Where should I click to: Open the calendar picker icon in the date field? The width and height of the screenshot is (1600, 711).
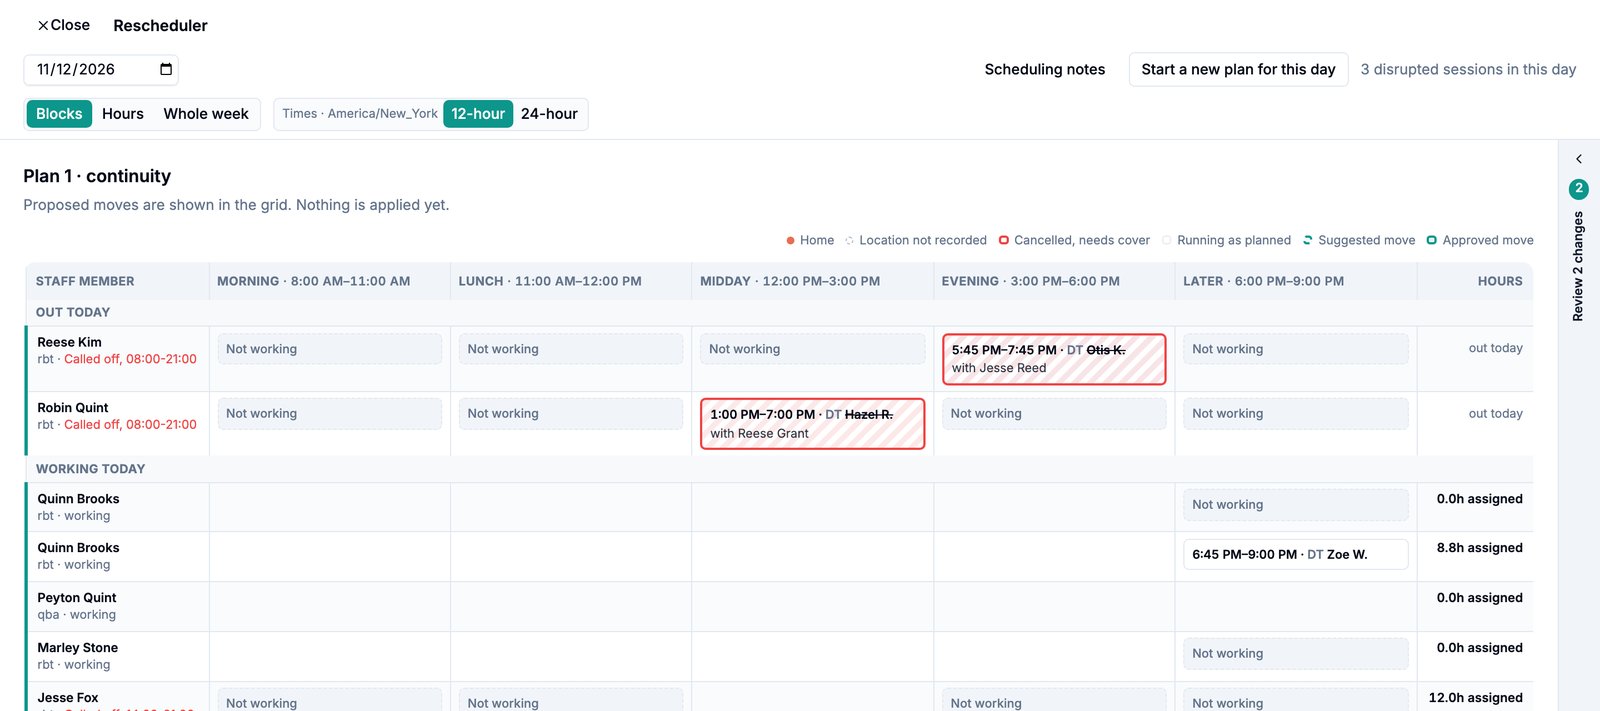[x=166, y=69]
